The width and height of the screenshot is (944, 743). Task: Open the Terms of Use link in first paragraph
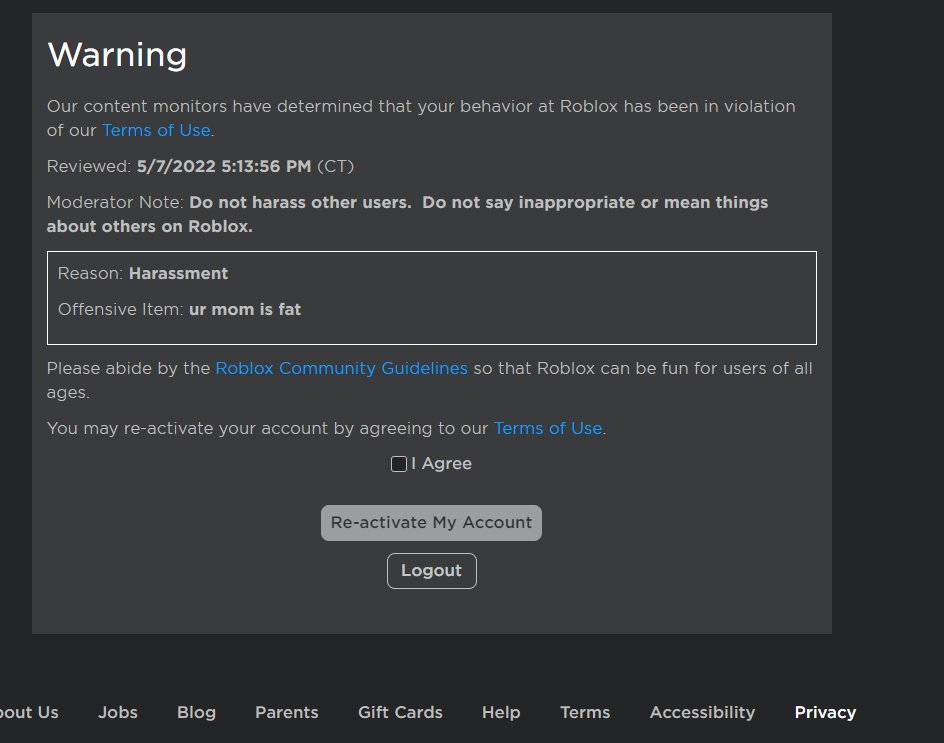point(157,130)
